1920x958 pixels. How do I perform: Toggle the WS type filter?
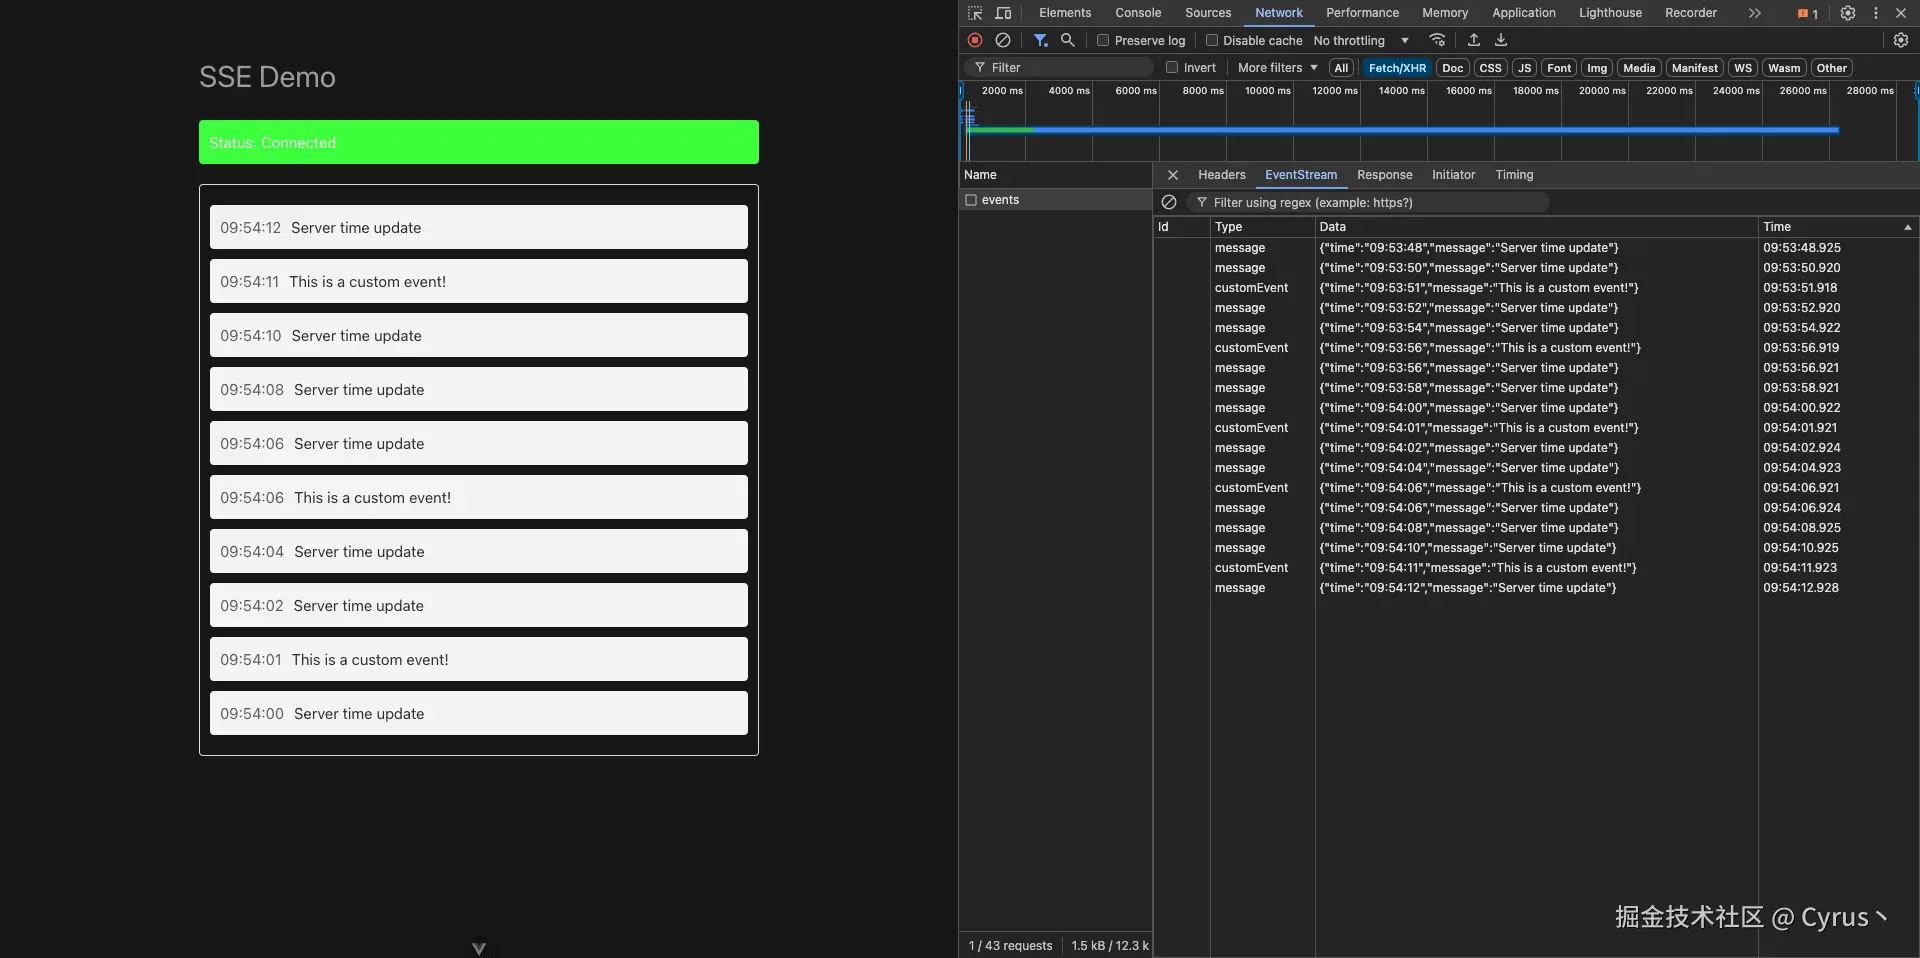point(1743,68)
